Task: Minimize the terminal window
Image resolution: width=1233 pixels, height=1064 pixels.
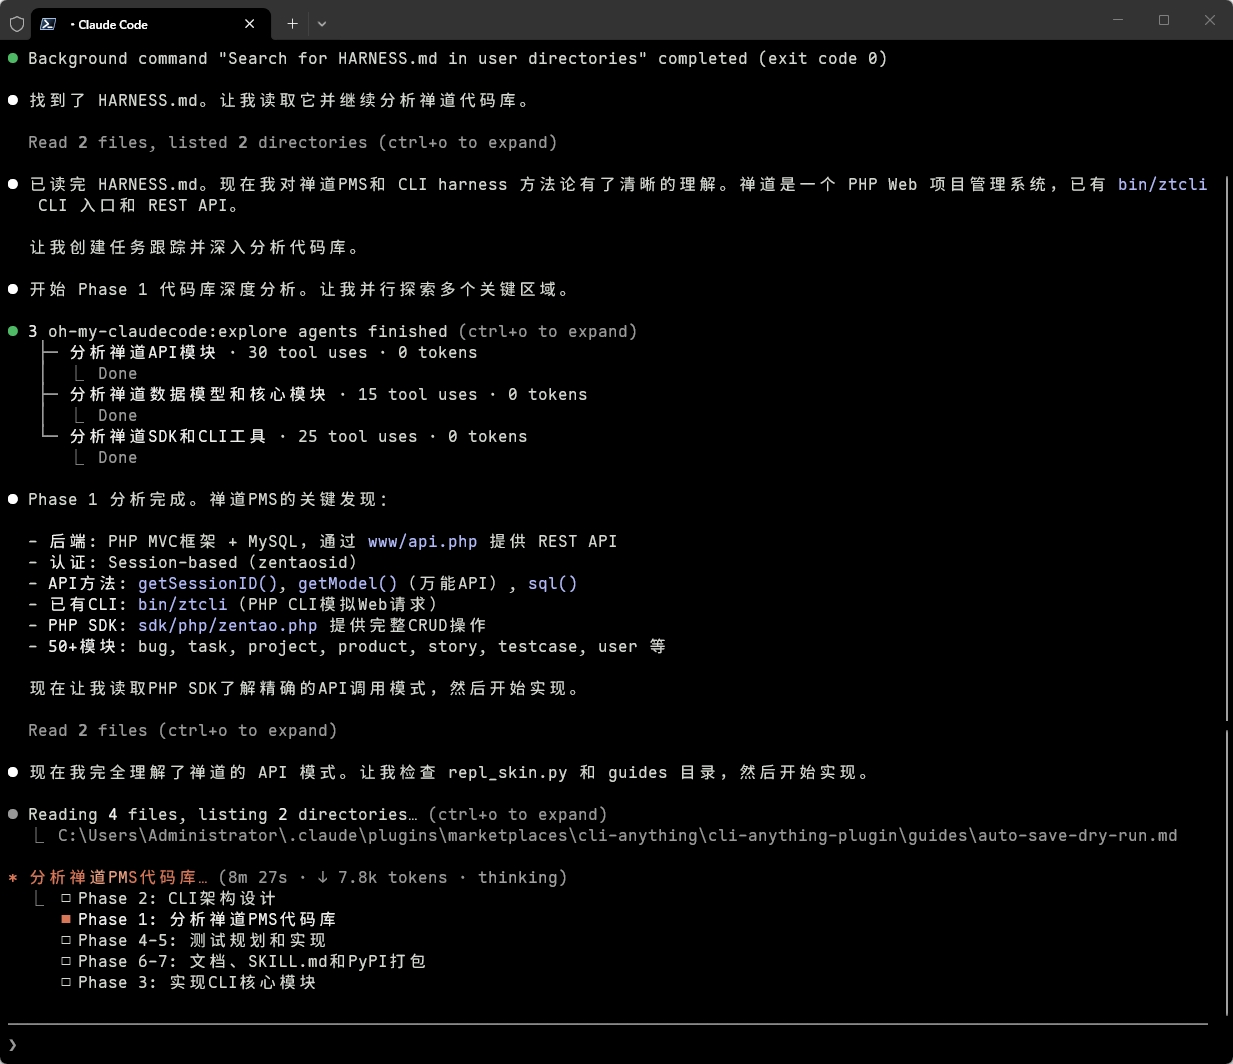Action: [1118, 20]
